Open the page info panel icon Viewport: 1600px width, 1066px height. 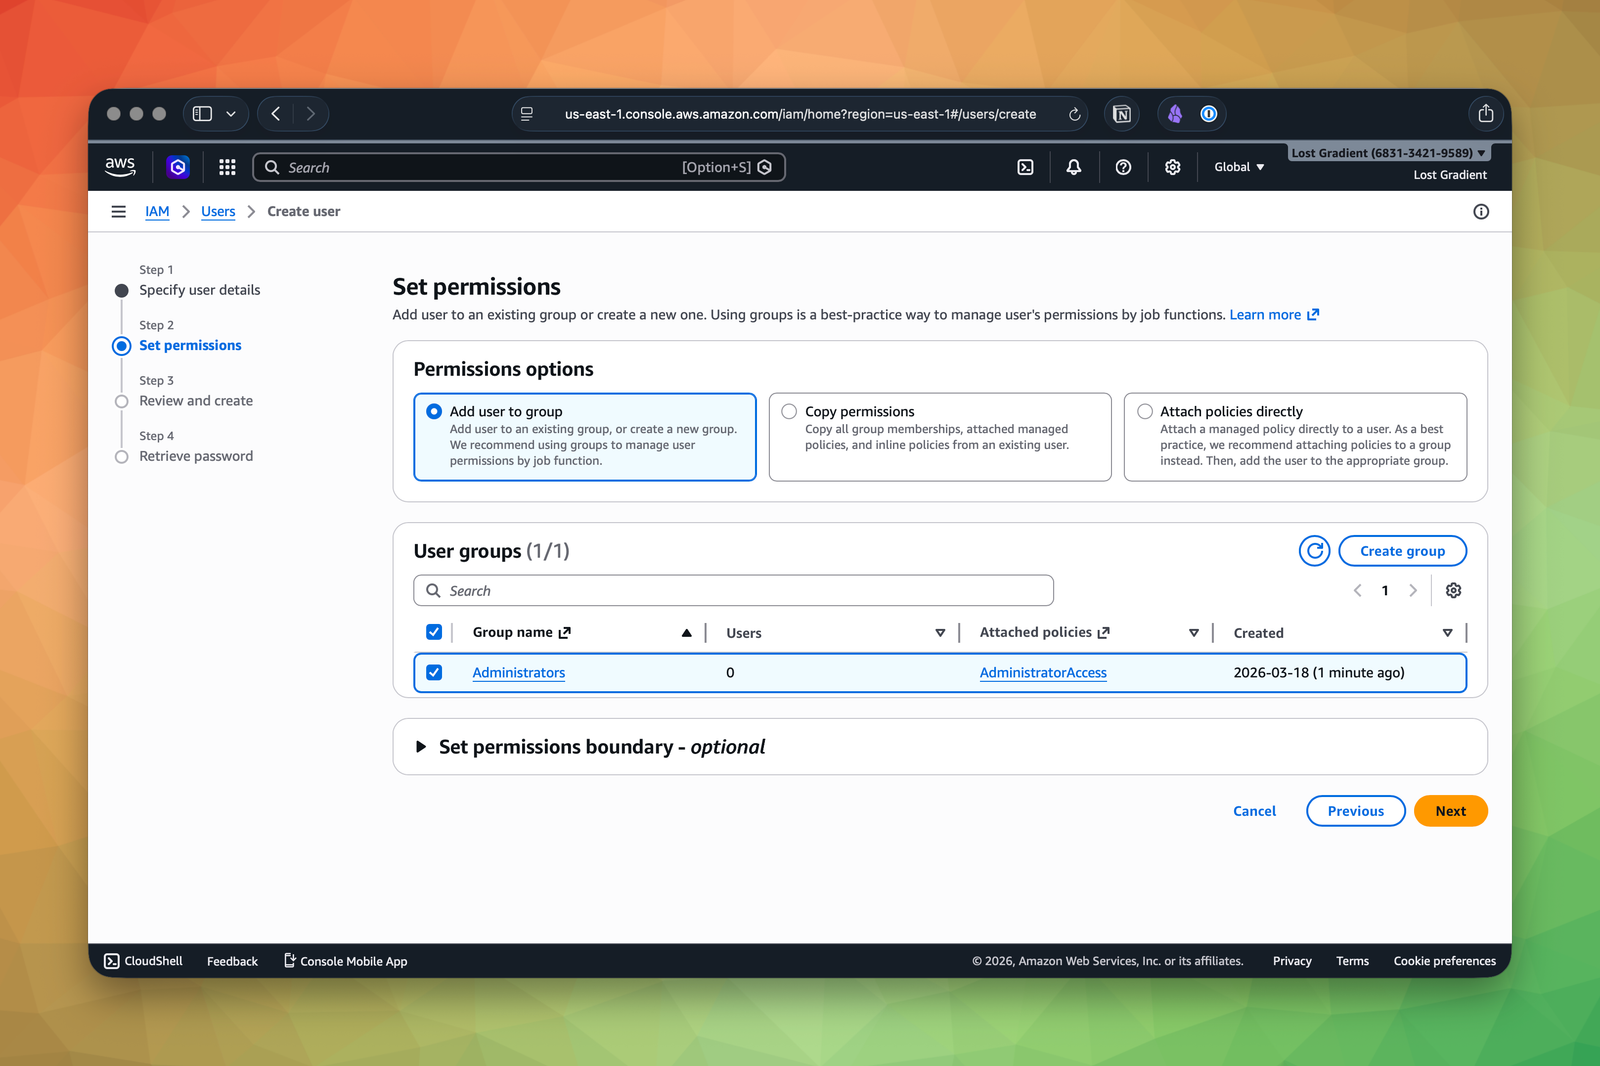1481,211
